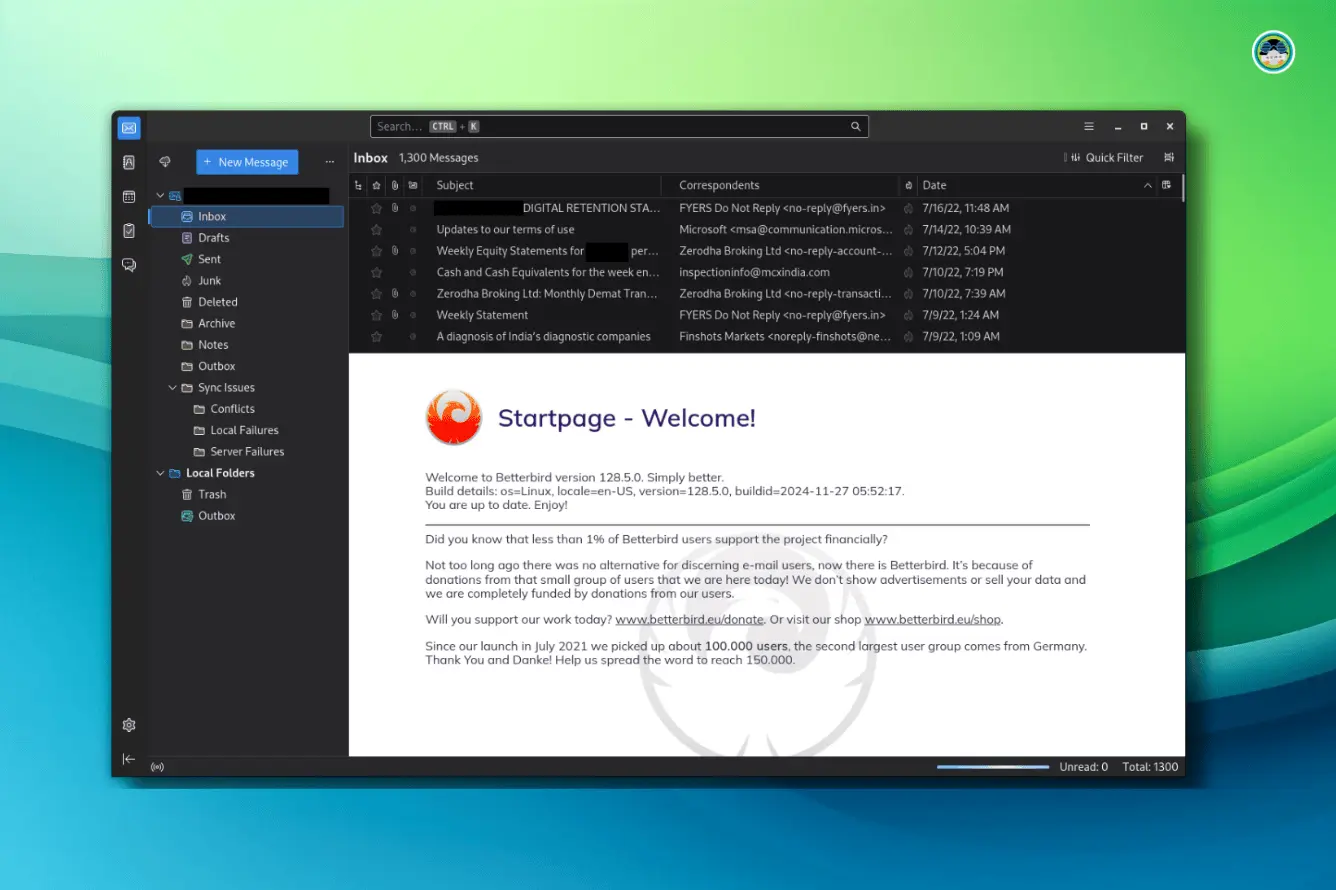Open the hamburger application menu
The image size is (1336, 890).
point(1089,127)
